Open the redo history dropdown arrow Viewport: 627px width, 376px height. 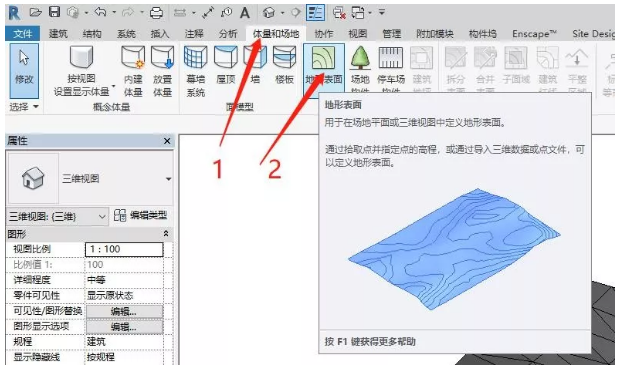[x=142, y=13]
